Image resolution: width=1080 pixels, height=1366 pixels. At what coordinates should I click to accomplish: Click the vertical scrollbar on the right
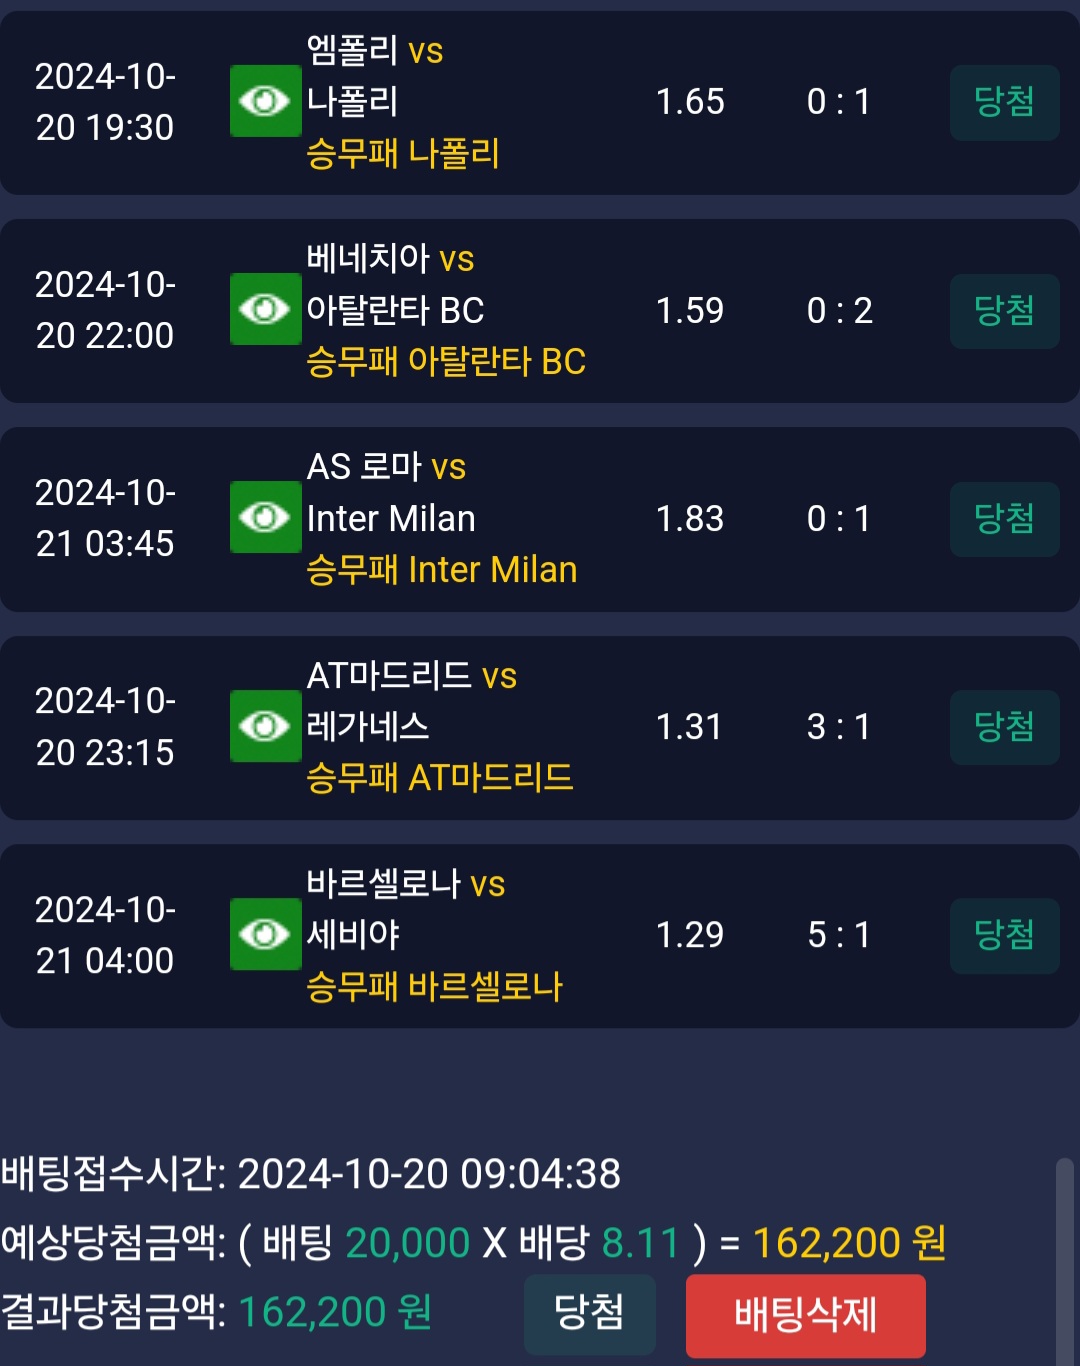pyautogui.click(x=1066, y=1260)
